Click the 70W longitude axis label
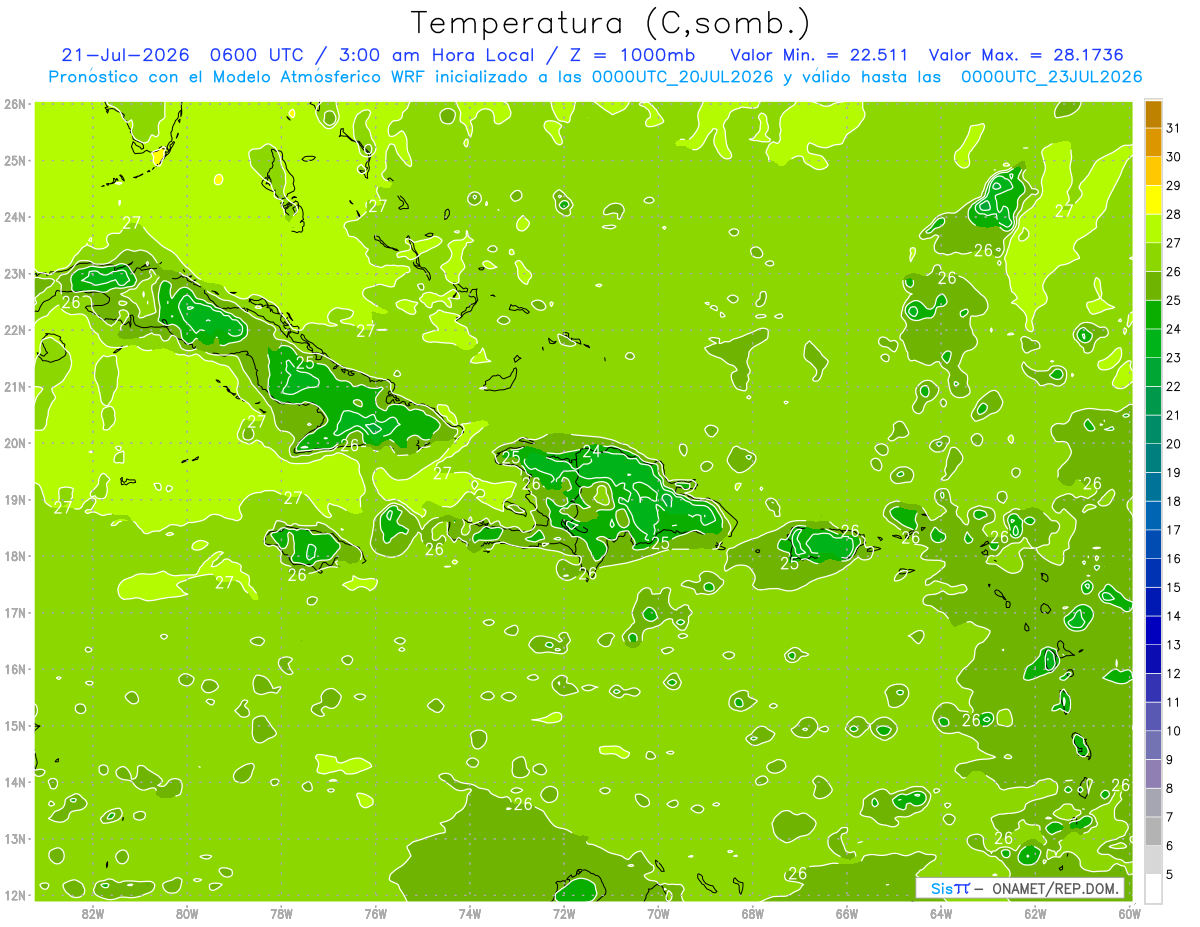The width and height of the screenshot is (1200, 927). pyautogui.click(x=658, y=913)
